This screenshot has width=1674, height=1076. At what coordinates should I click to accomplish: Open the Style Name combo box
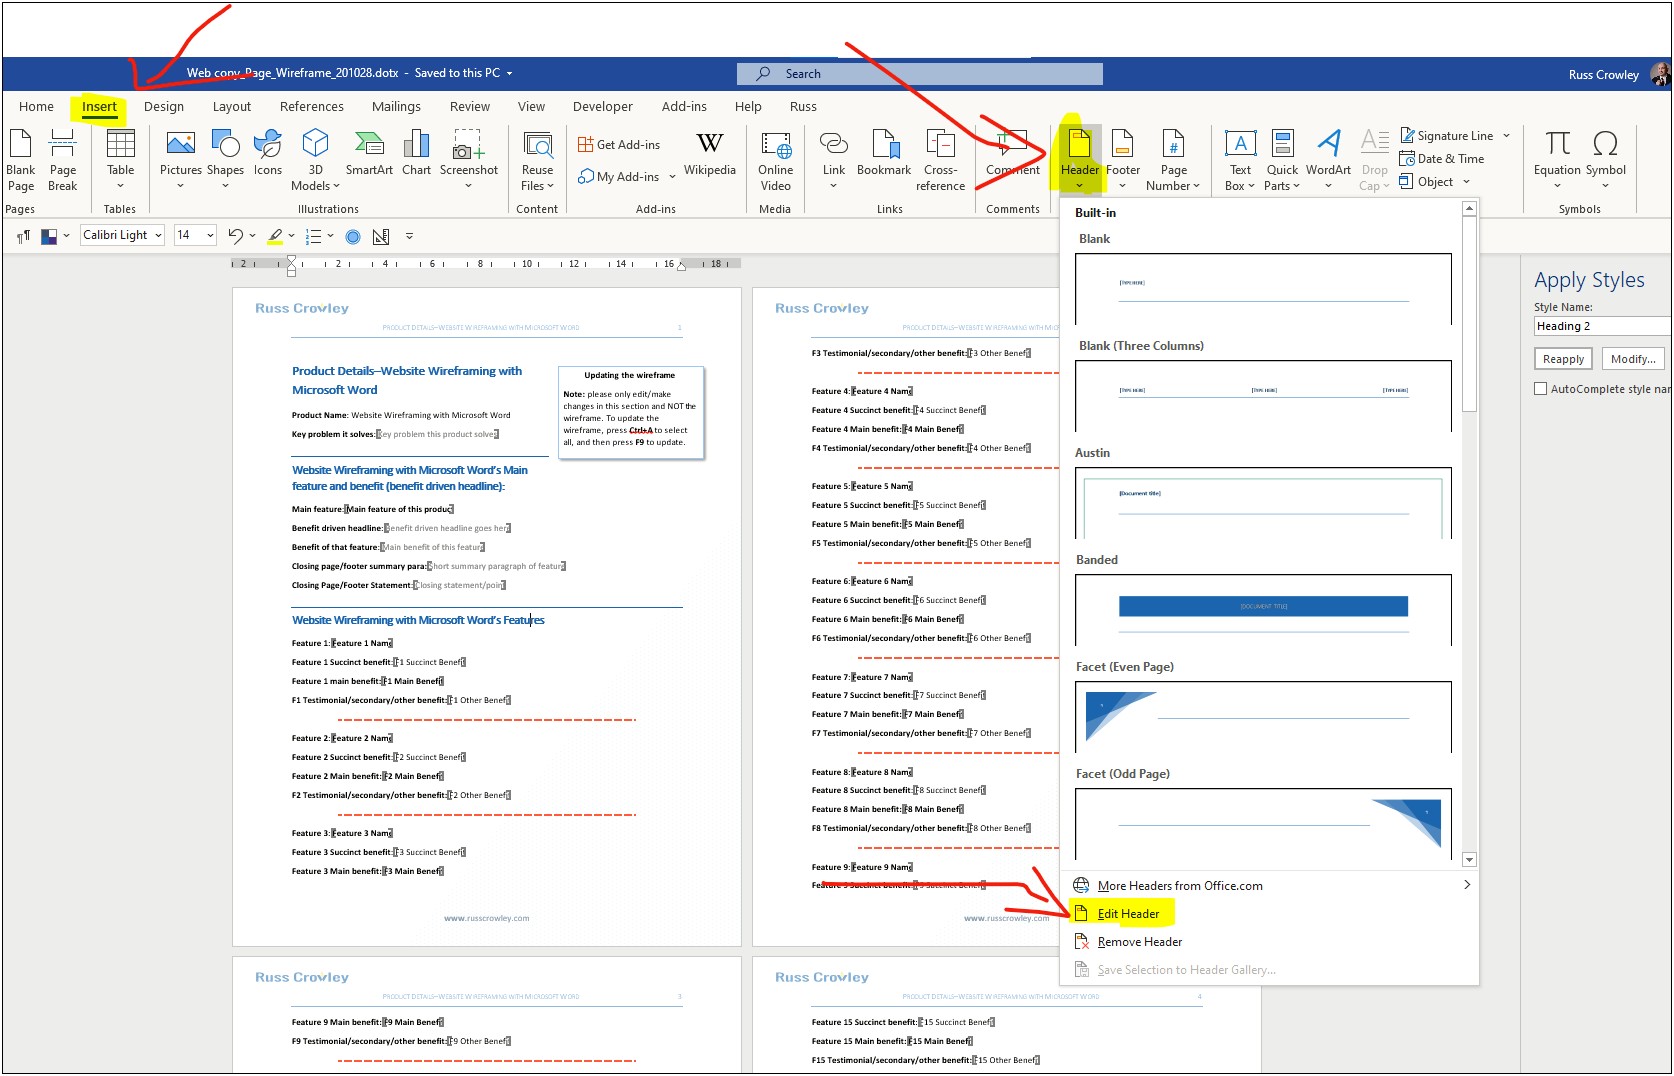tap(1602, 326)
